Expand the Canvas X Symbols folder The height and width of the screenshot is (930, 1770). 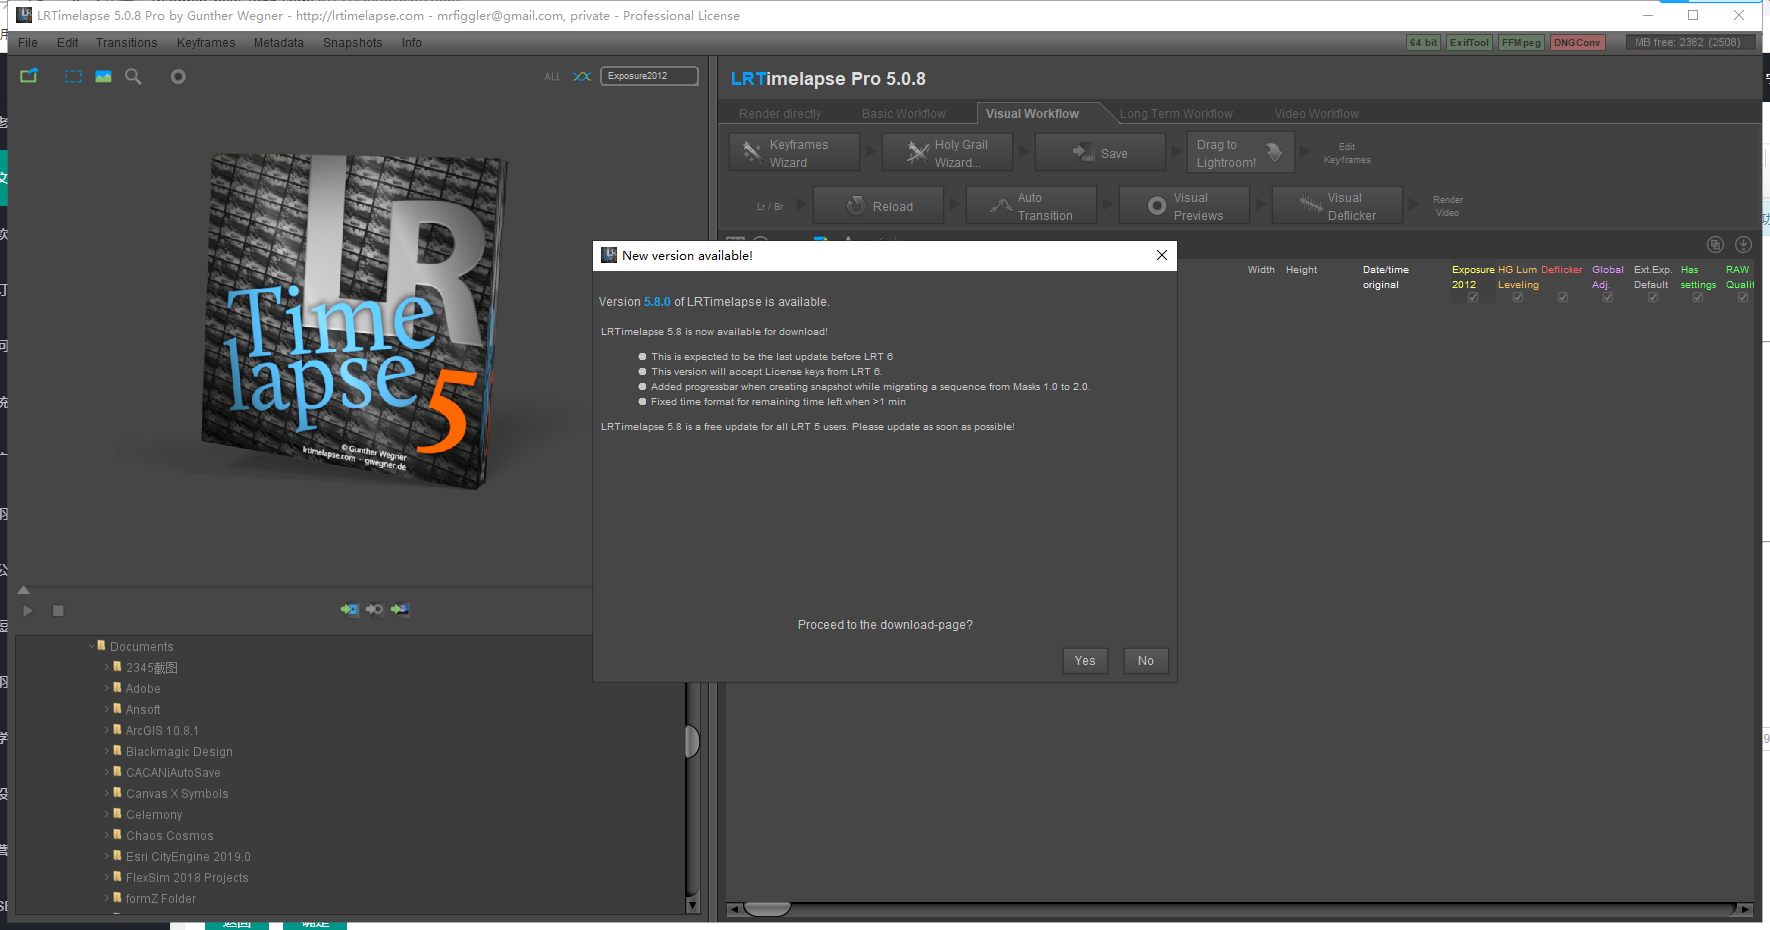tap(107, 793)
